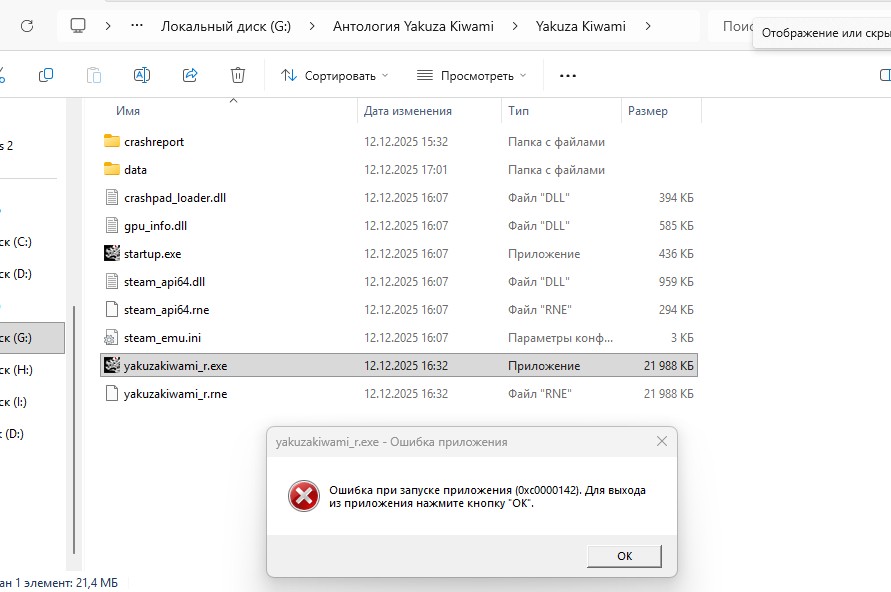This screenshot has width=891, height=592.
Task: Click the monitor icon in address bar
Action: [x=78, y=26]
